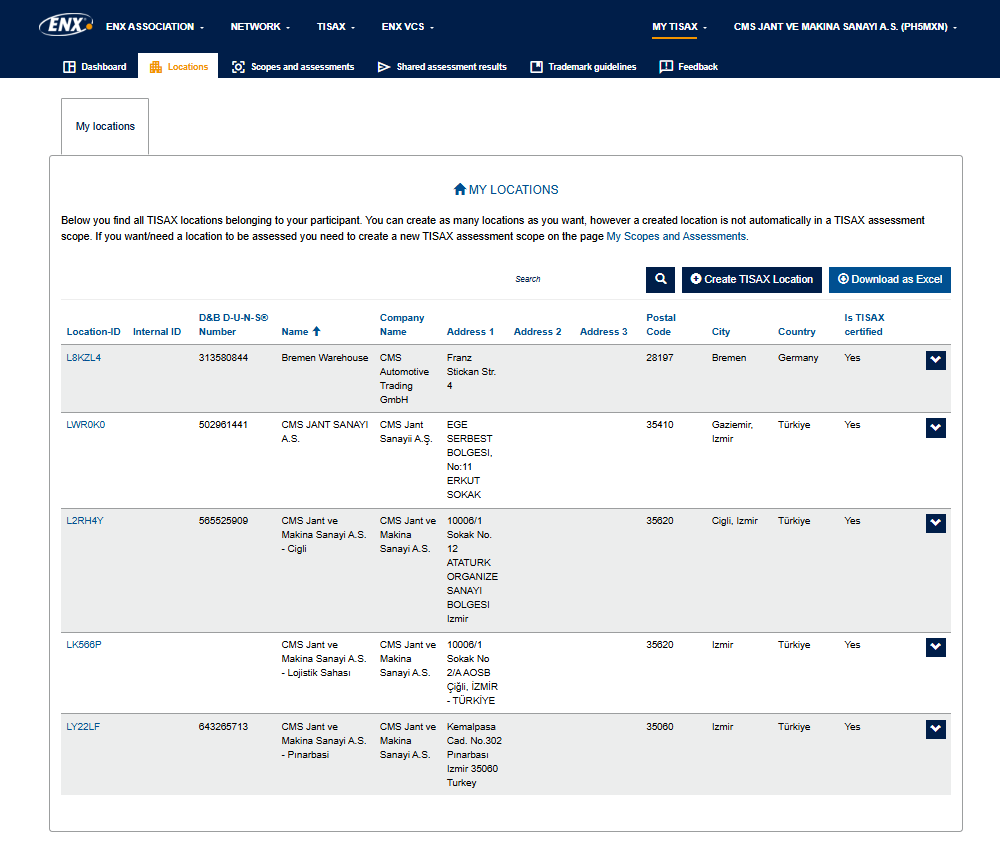Follow My Scopes and Assessments link
This screenshot has height=843, width=1000.
click(x=676, y=237)
